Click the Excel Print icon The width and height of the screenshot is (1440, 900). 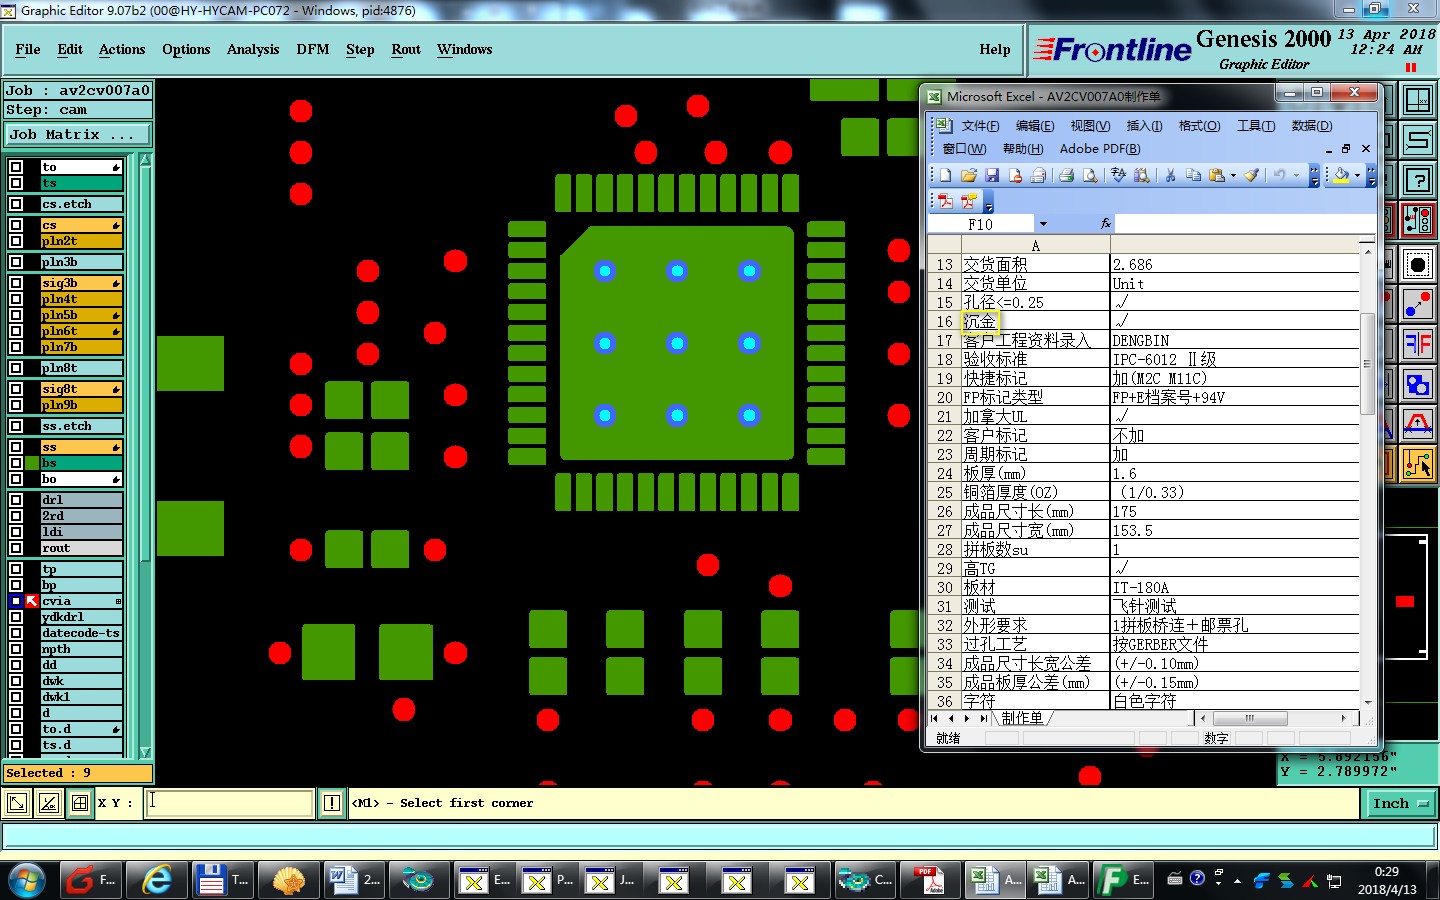click(1066, 175)
